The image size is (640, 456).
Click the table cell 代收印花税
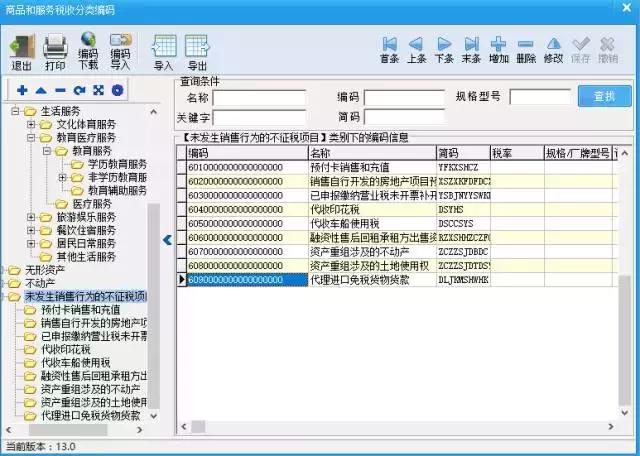372,209
